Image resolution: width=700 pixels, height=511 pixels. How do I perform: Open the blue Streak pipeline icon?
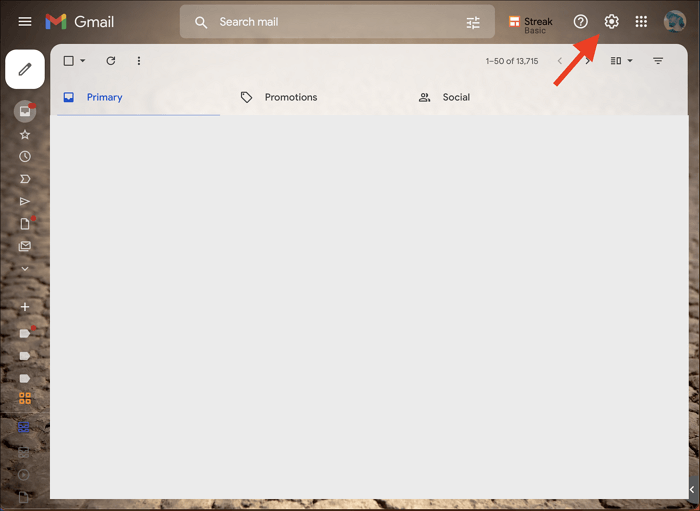(x=24, y=427)
